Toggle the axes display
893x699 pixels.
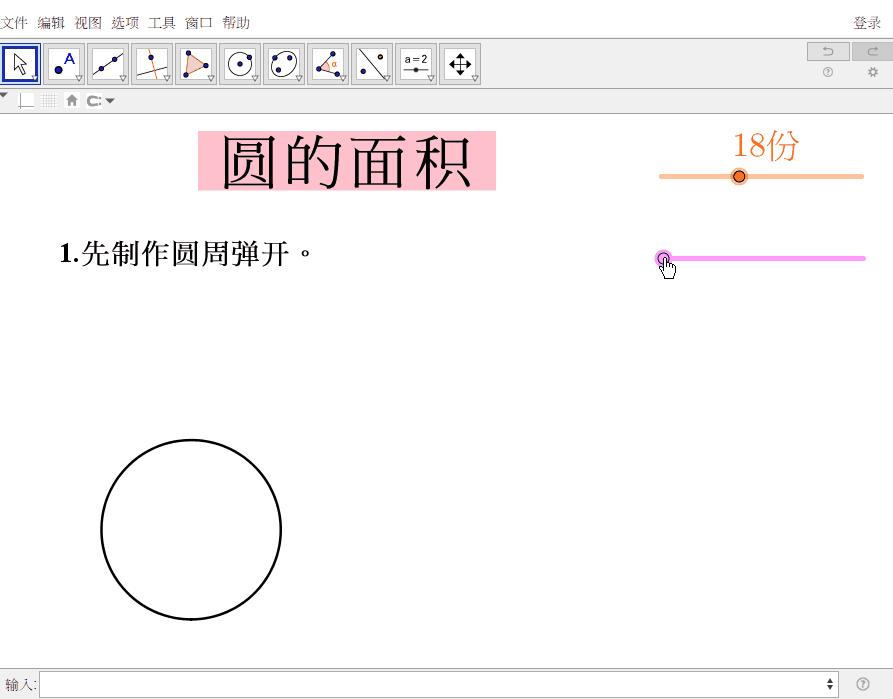[26, 100]
